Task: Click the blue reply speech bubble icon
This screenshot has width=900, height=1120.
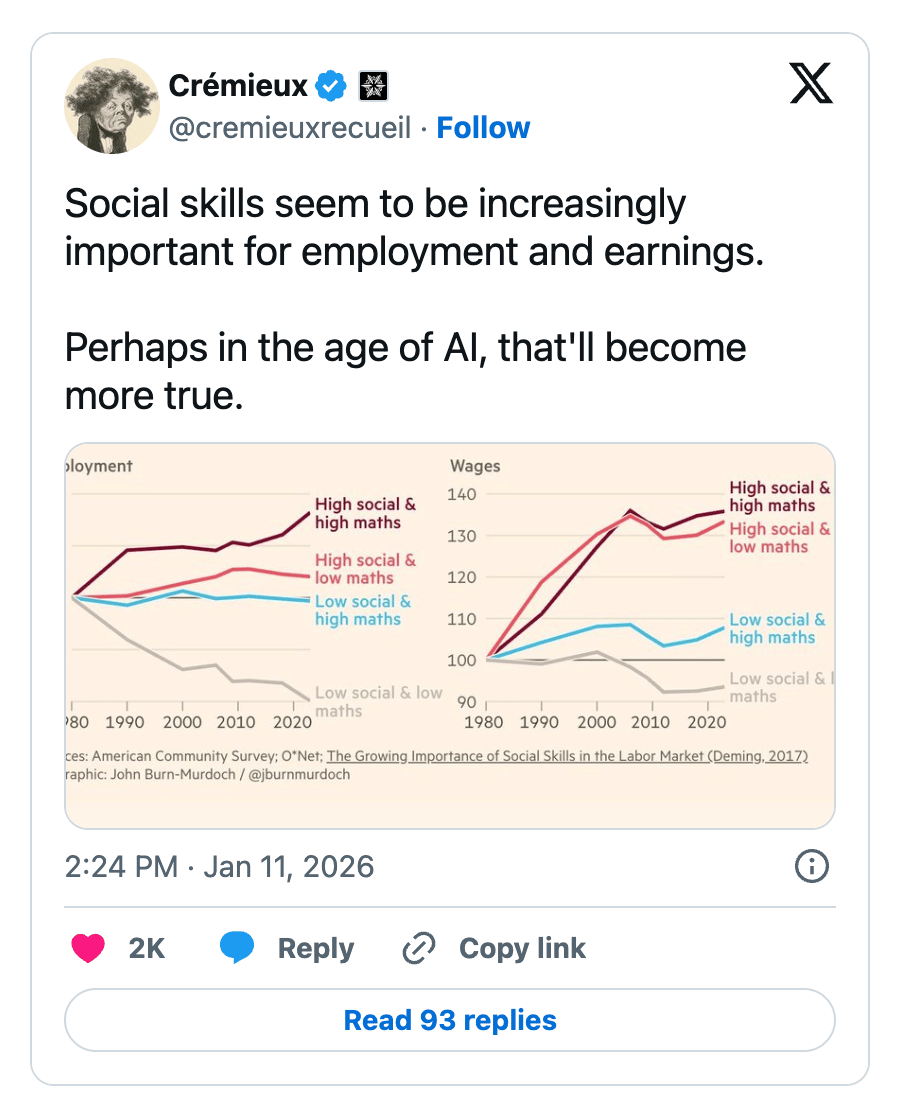Action: coord(237,947)
